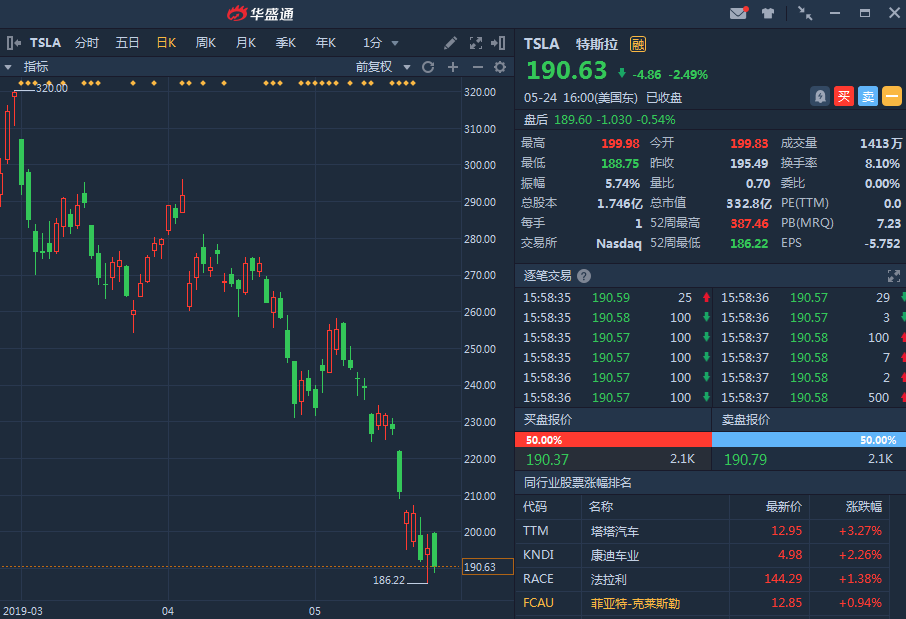
Task: Switch to the 周K tab
Action: click(x=206, y=43)
